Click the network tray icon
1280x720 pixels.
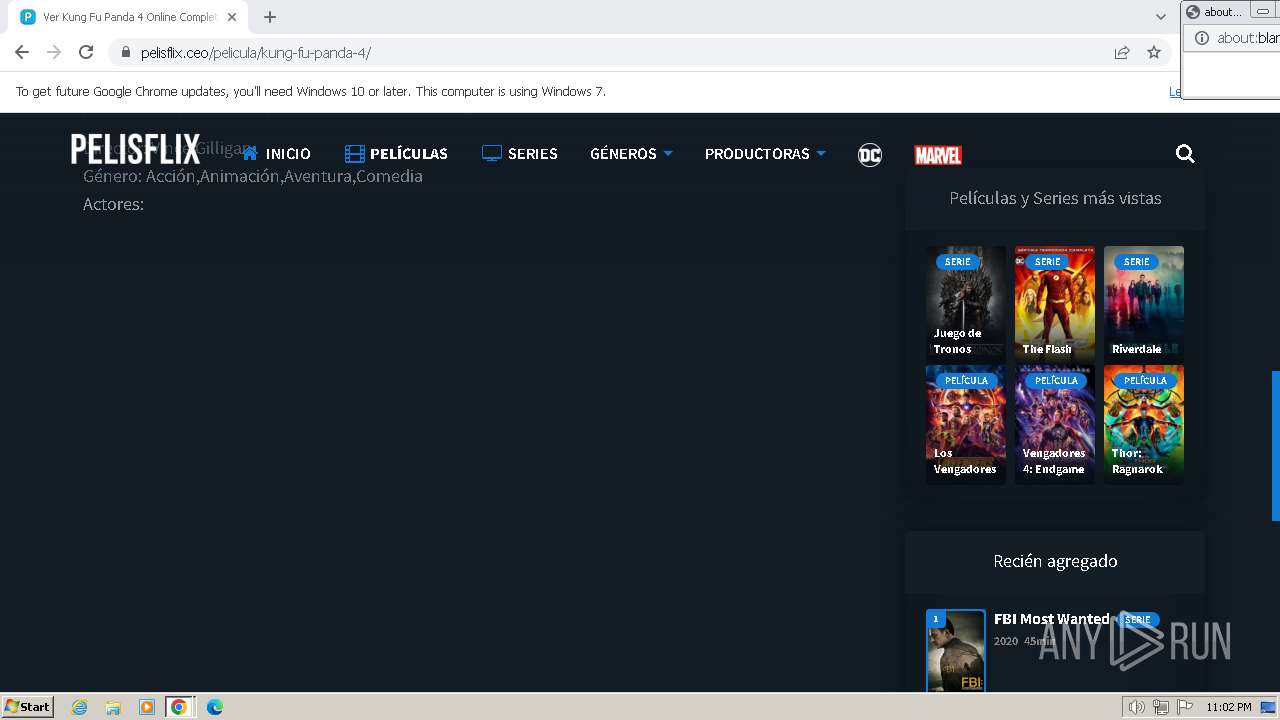[1161, 707]
